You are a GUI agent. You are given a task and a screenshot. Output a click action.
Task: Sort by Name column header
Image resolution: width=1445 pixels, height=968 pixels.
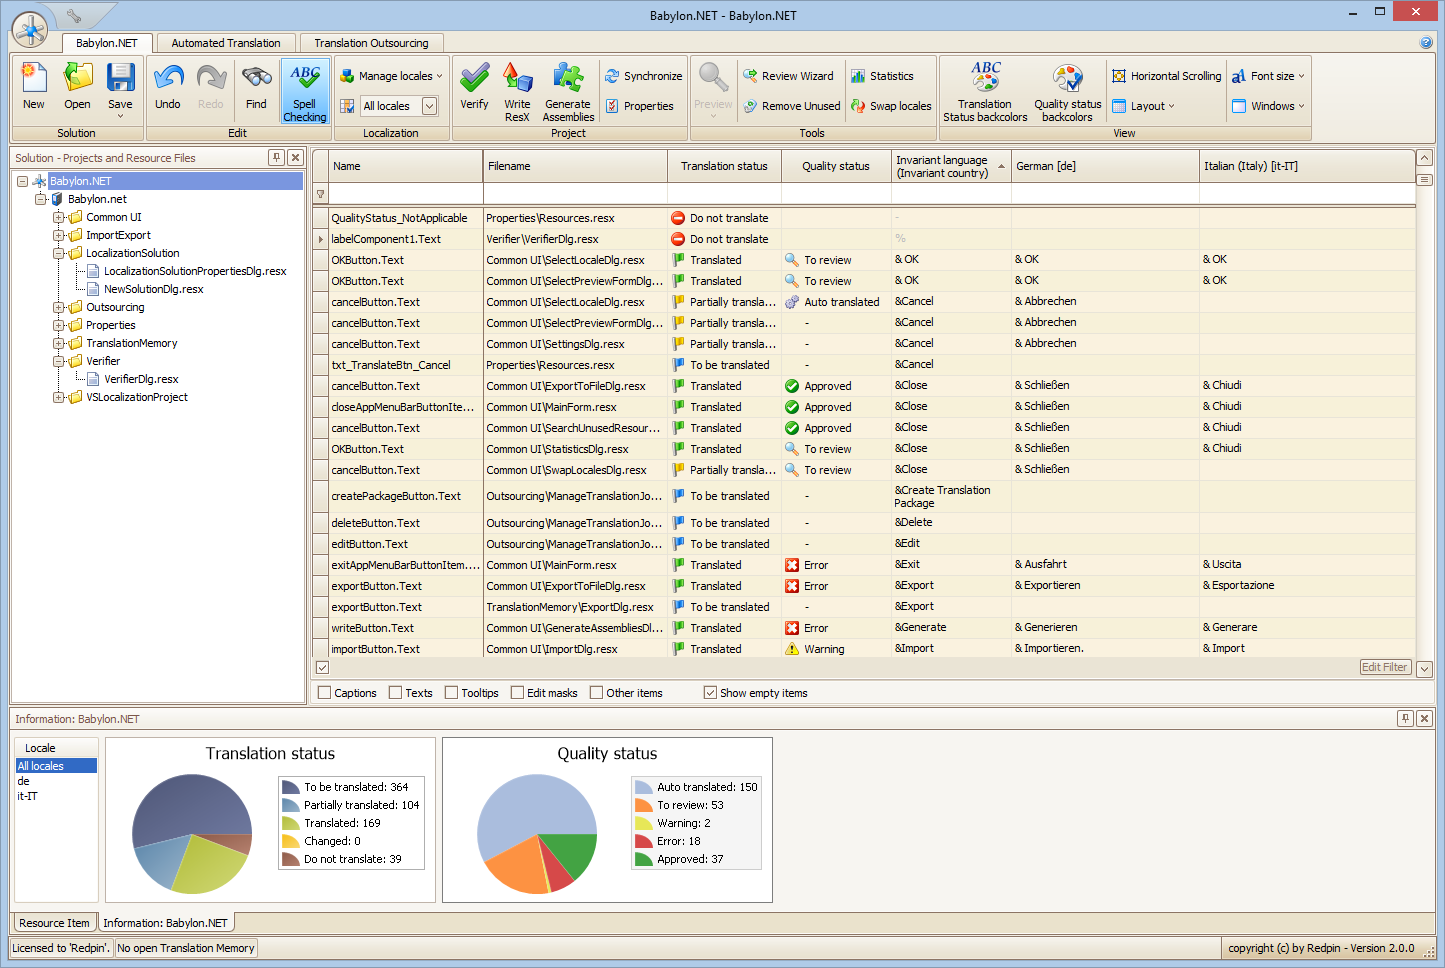[406, 166]
